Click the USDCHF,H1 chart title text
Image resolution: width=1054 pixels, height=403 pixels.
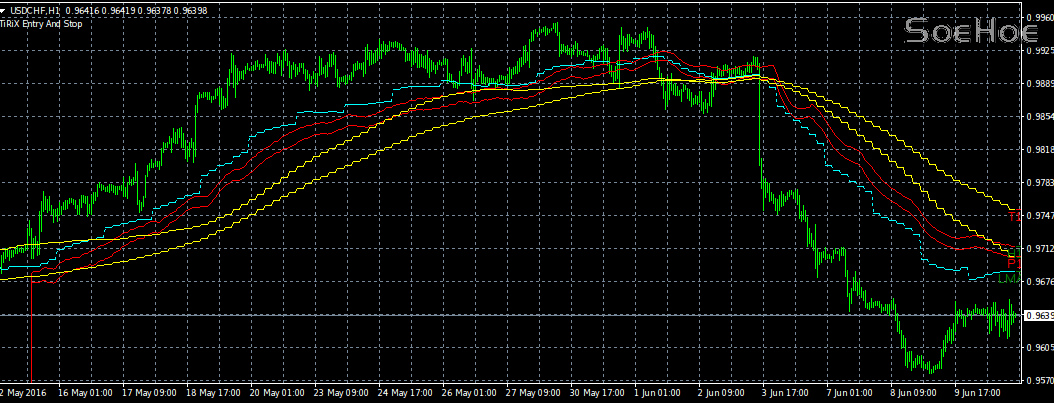(34, 10)
